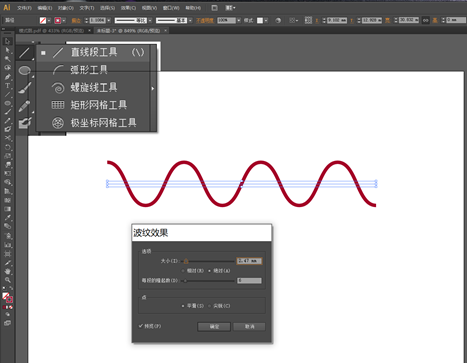This screenshot has width=467, height=363.
Task: Click the ridges-per-segment value field
Action: pyautogui.click(x=249, y=281)
